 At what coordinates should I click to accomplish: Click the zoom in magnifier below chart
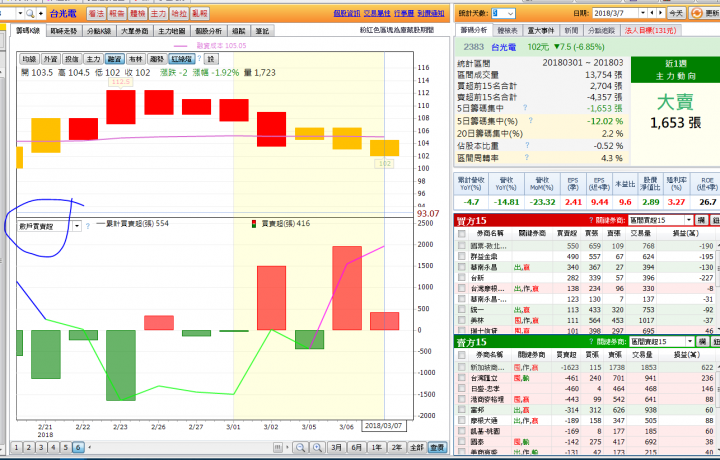(317, 447)
